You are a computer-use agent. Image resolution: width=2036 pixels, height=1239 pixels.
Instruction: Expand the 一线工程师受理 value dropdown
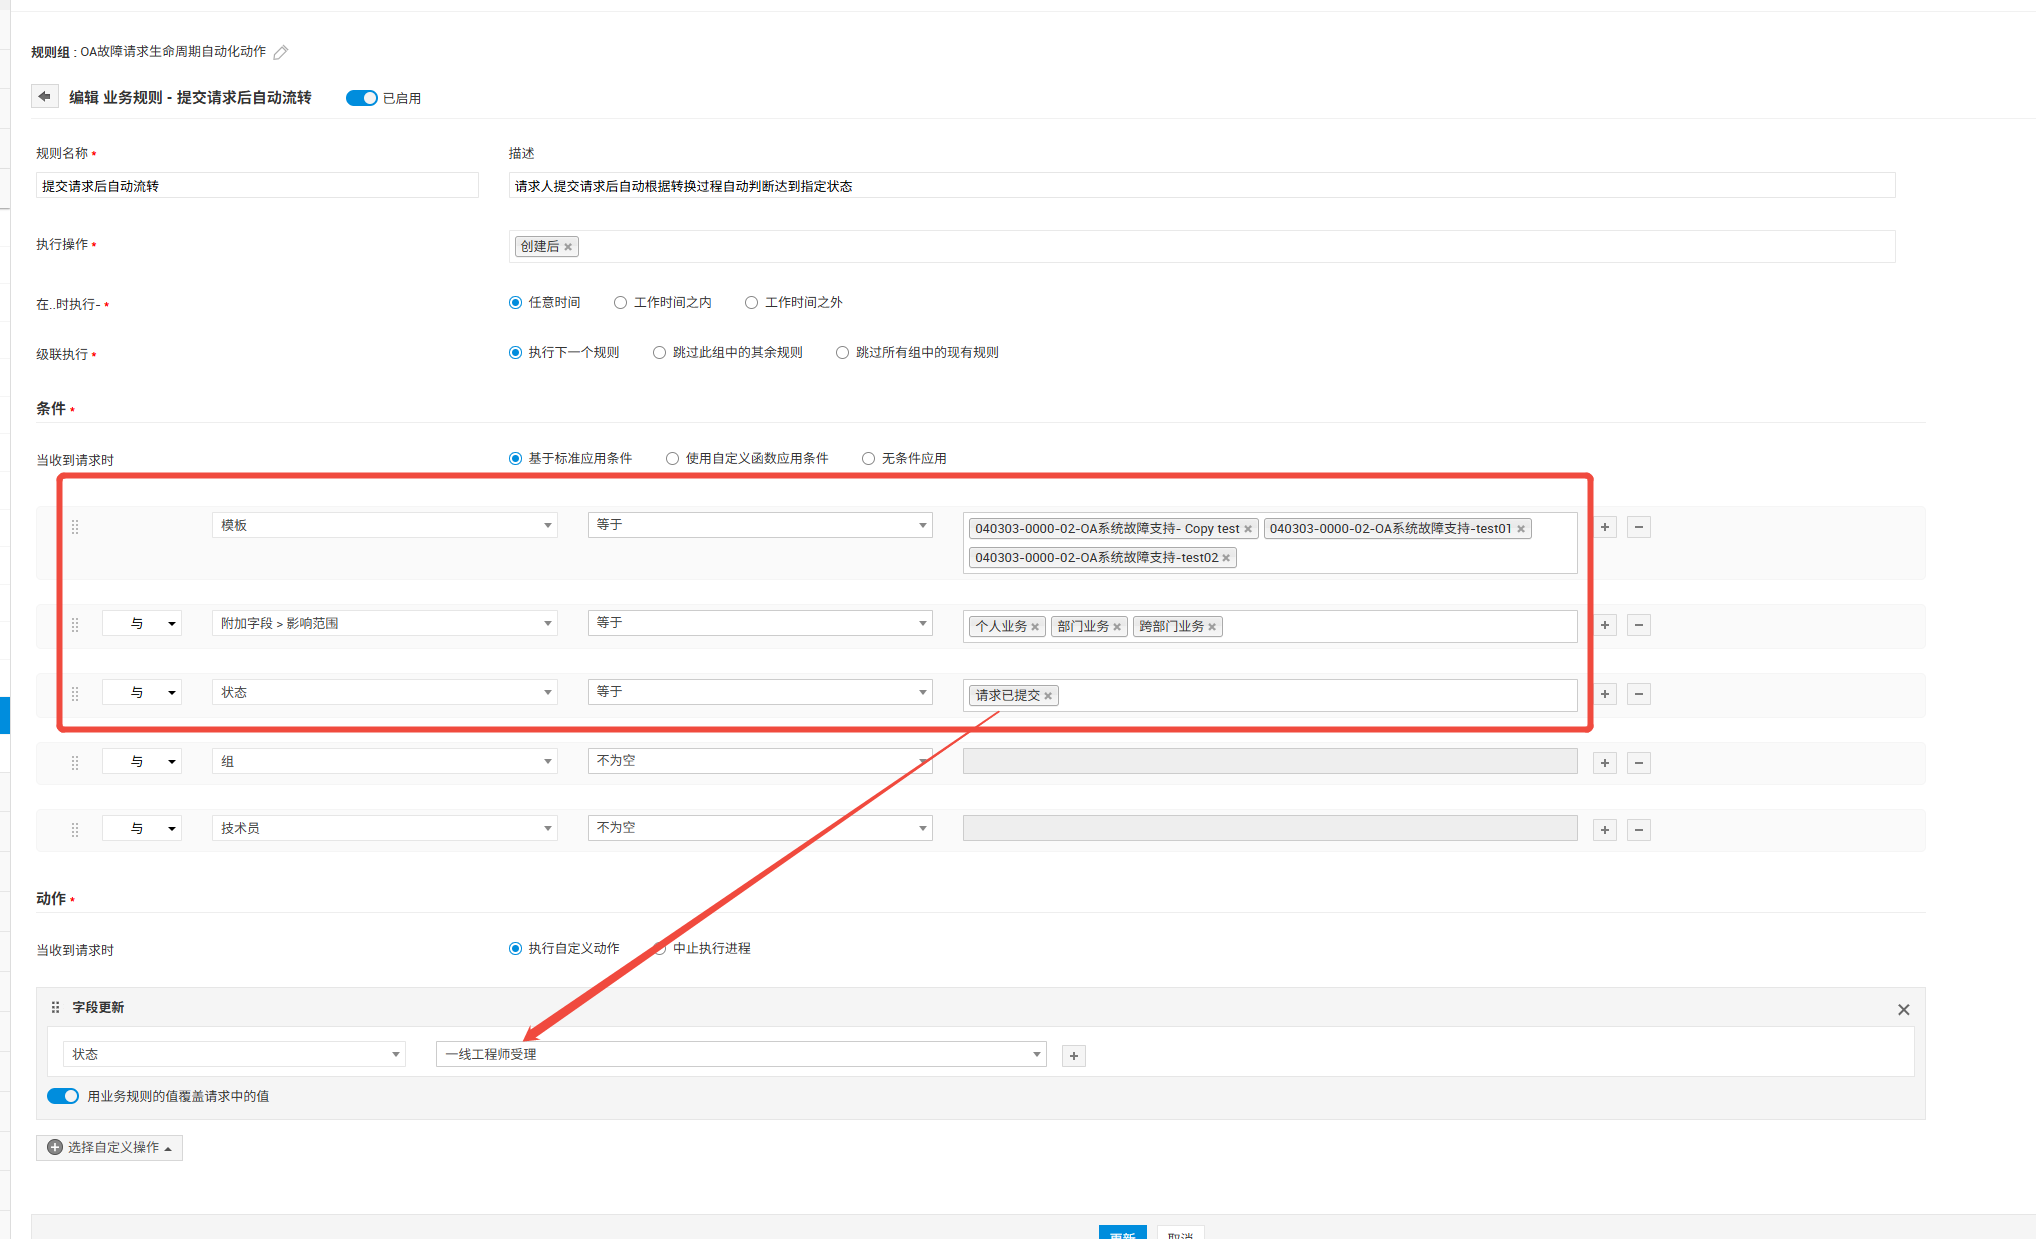tap(740, 1054)
